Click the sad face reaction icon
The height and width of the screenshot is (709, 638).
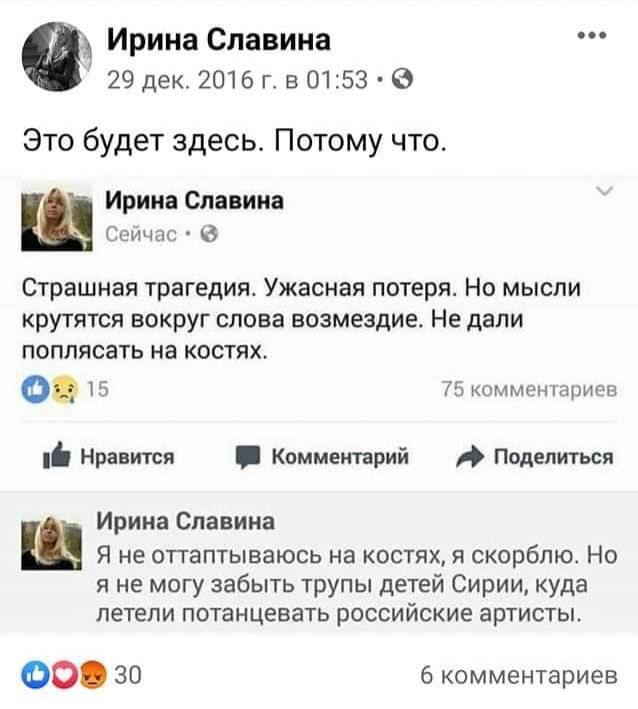coord(64,389)
